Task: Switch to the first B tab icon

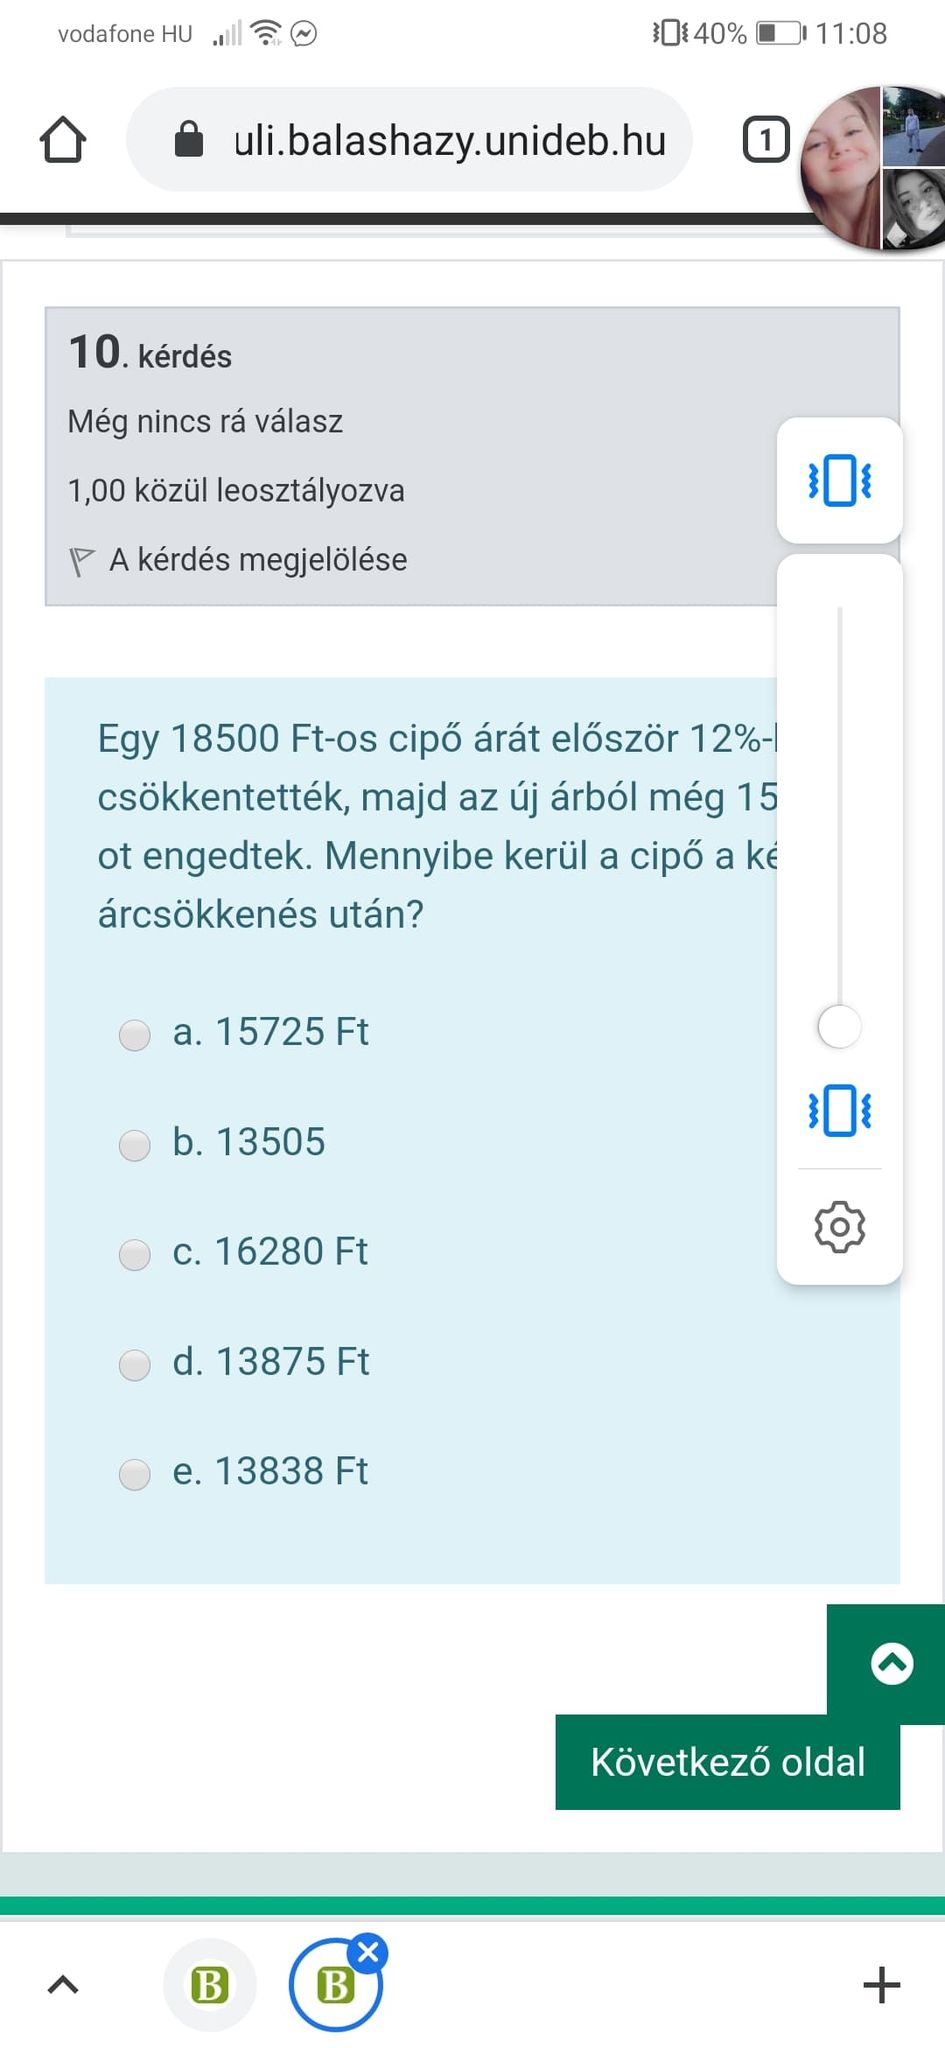Action: pos(210,1985)
